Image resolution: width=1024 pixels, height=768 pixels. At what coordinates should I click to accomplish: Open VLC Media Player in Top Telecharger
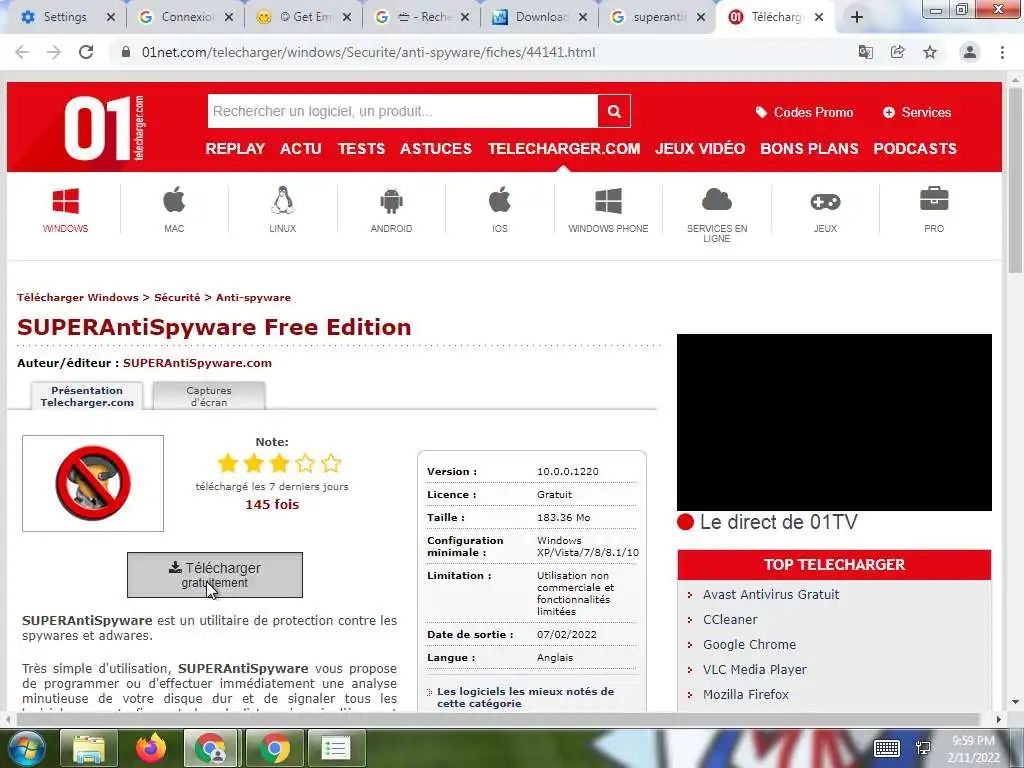(x=754, y=669)
